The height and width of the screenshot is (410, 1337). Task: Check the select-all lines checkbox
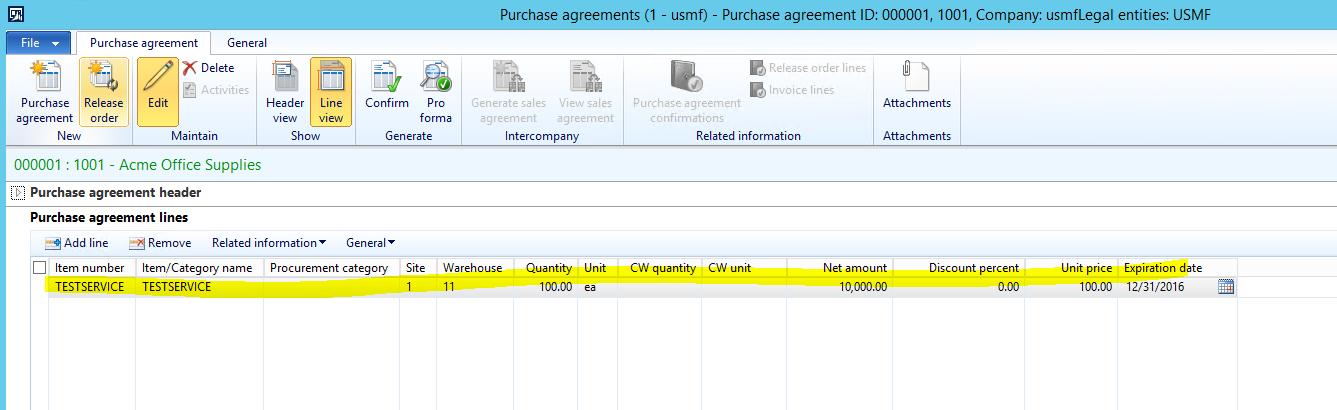point(39,268)
